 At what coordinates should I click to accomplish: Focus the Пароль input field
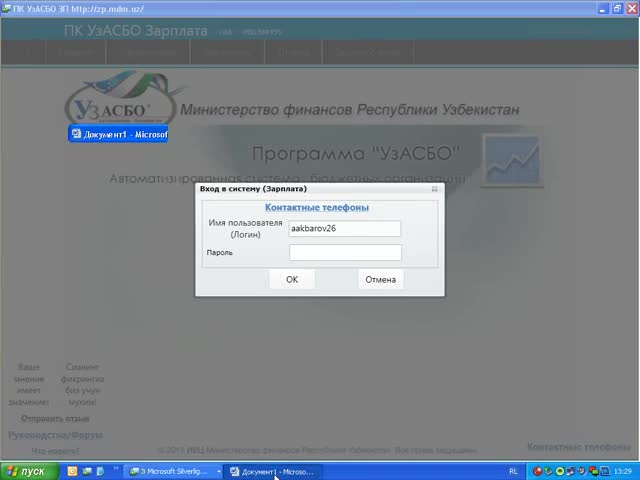coord(345,252)
